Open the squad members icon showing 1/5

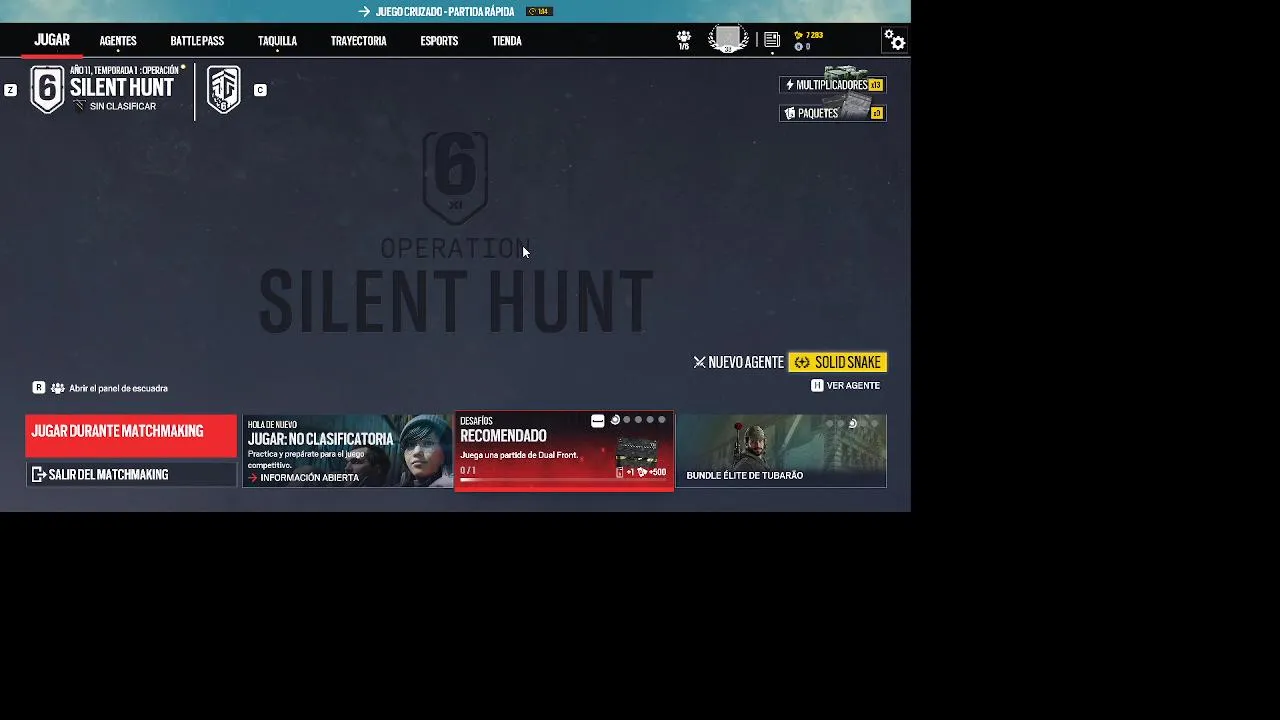[684, 40]
